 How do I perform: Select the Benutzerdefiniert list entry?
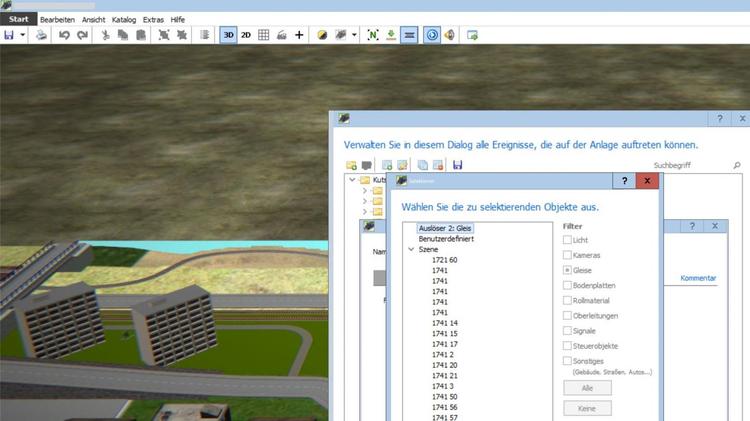tap(446, 240)
